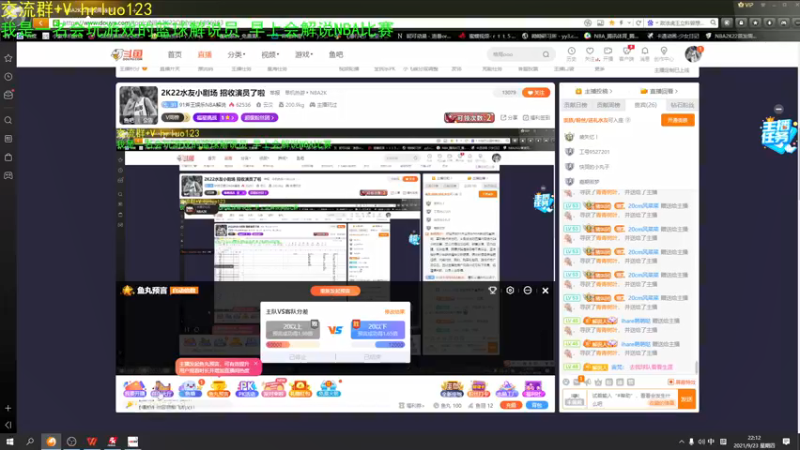Open the Douyu logo homepage link
This screenshot has width=800, height=450.
point(128,55)
